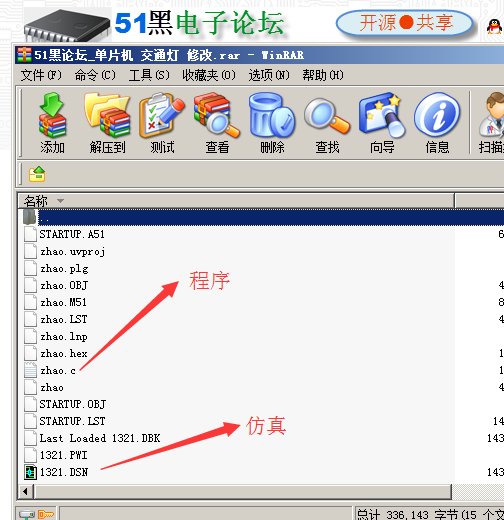Open the Options (选项) menu
The width and height of the screenshot is (504, 520).
click(x=269, y=75)
